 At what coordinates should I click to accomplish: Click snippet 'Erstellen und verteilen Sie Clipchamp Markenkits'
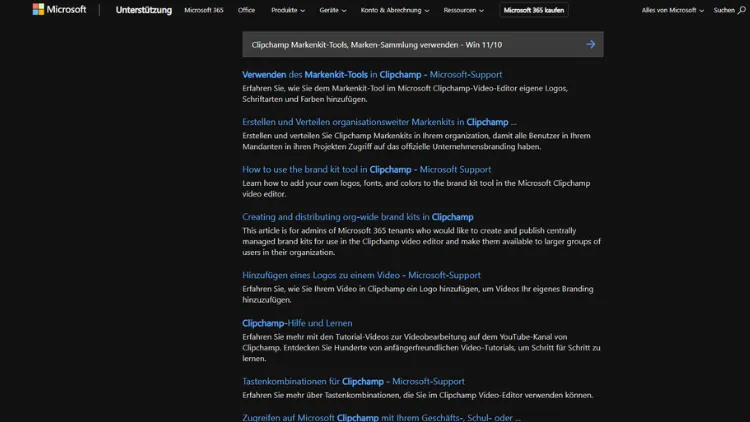point(416,141)
